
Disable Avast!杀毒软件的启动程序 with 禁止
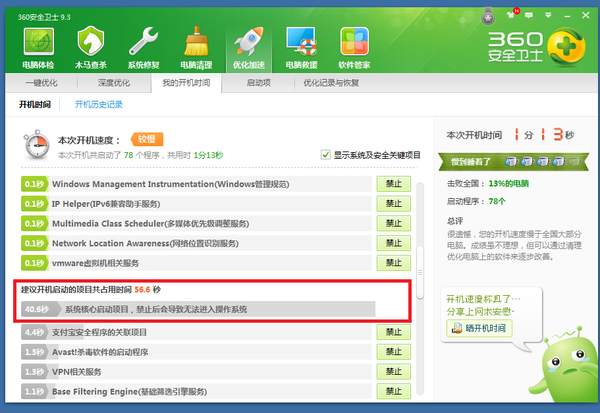tap(393, 352)
